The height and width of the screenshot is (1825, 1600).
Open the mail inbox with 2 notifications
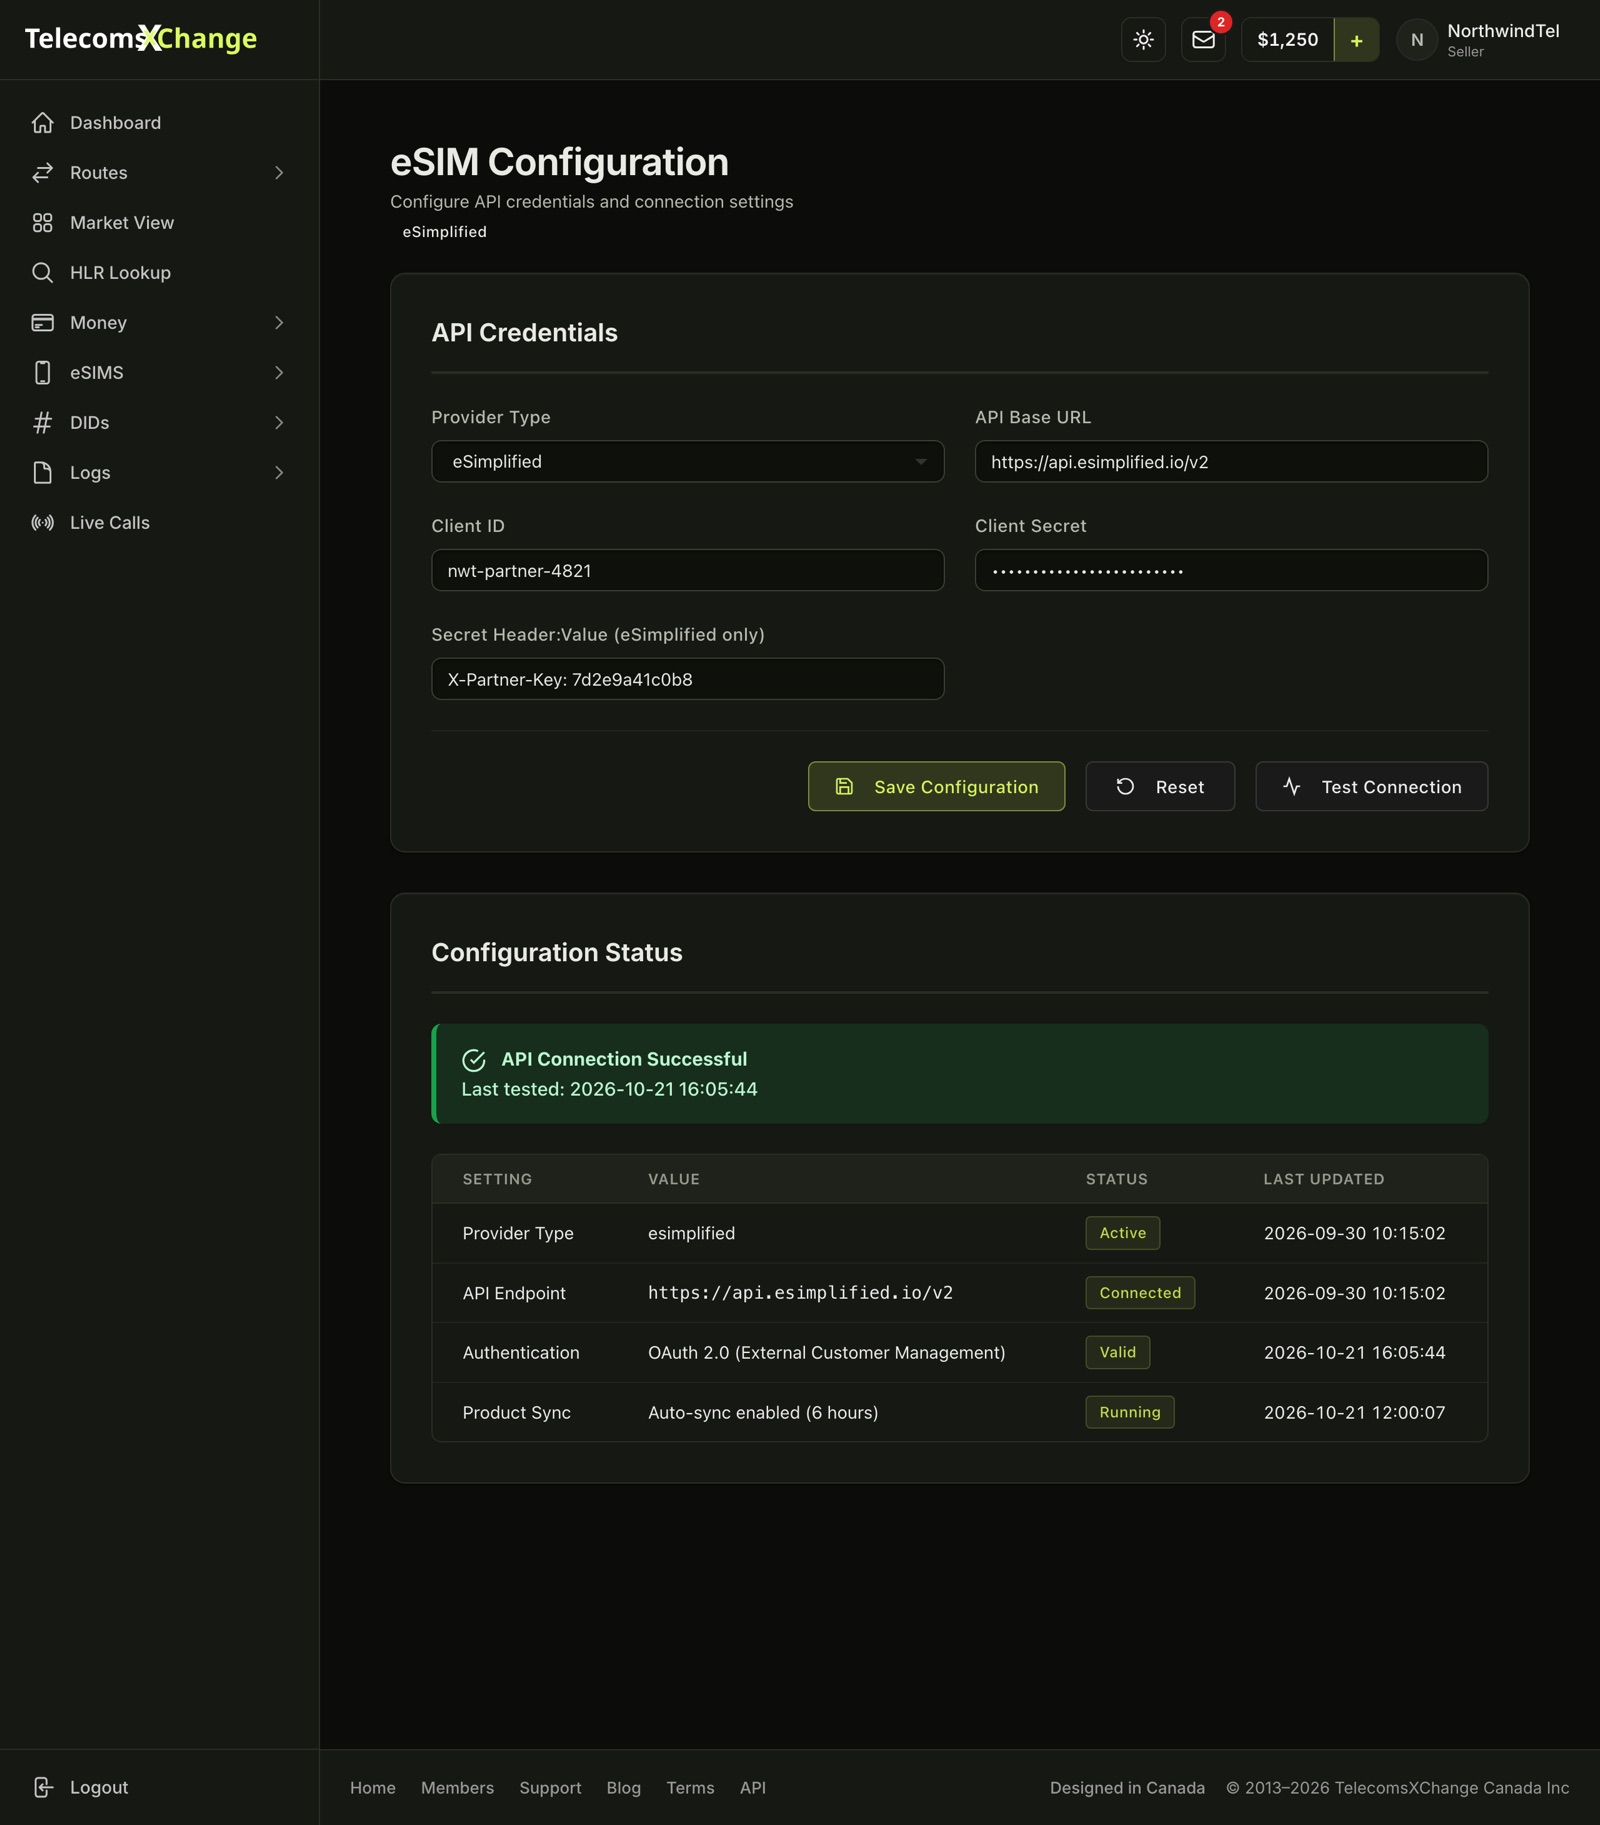[1203, 40]
